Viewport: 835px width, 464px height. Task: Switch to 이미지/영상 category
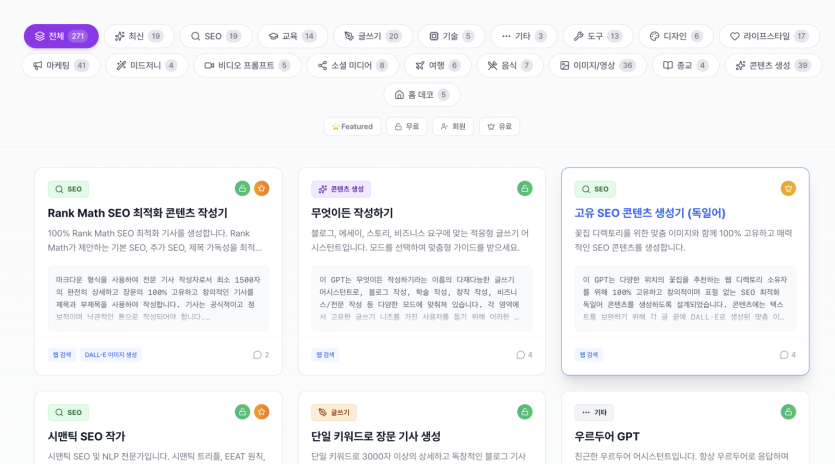598,65
